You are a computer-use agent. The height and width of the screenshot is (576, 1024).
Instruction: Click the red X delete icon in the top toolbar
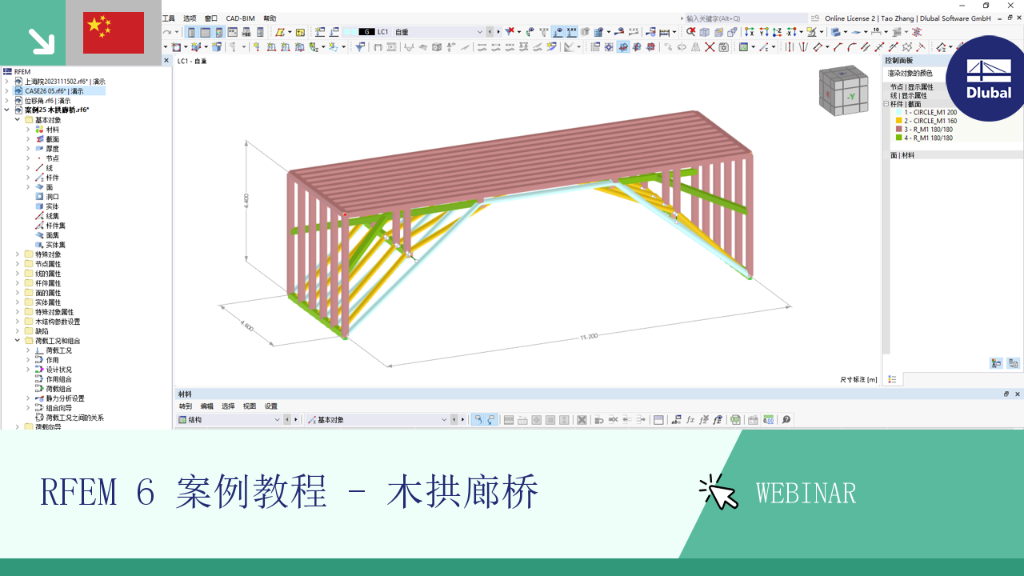pyautogui.click(x=709, y=47)
